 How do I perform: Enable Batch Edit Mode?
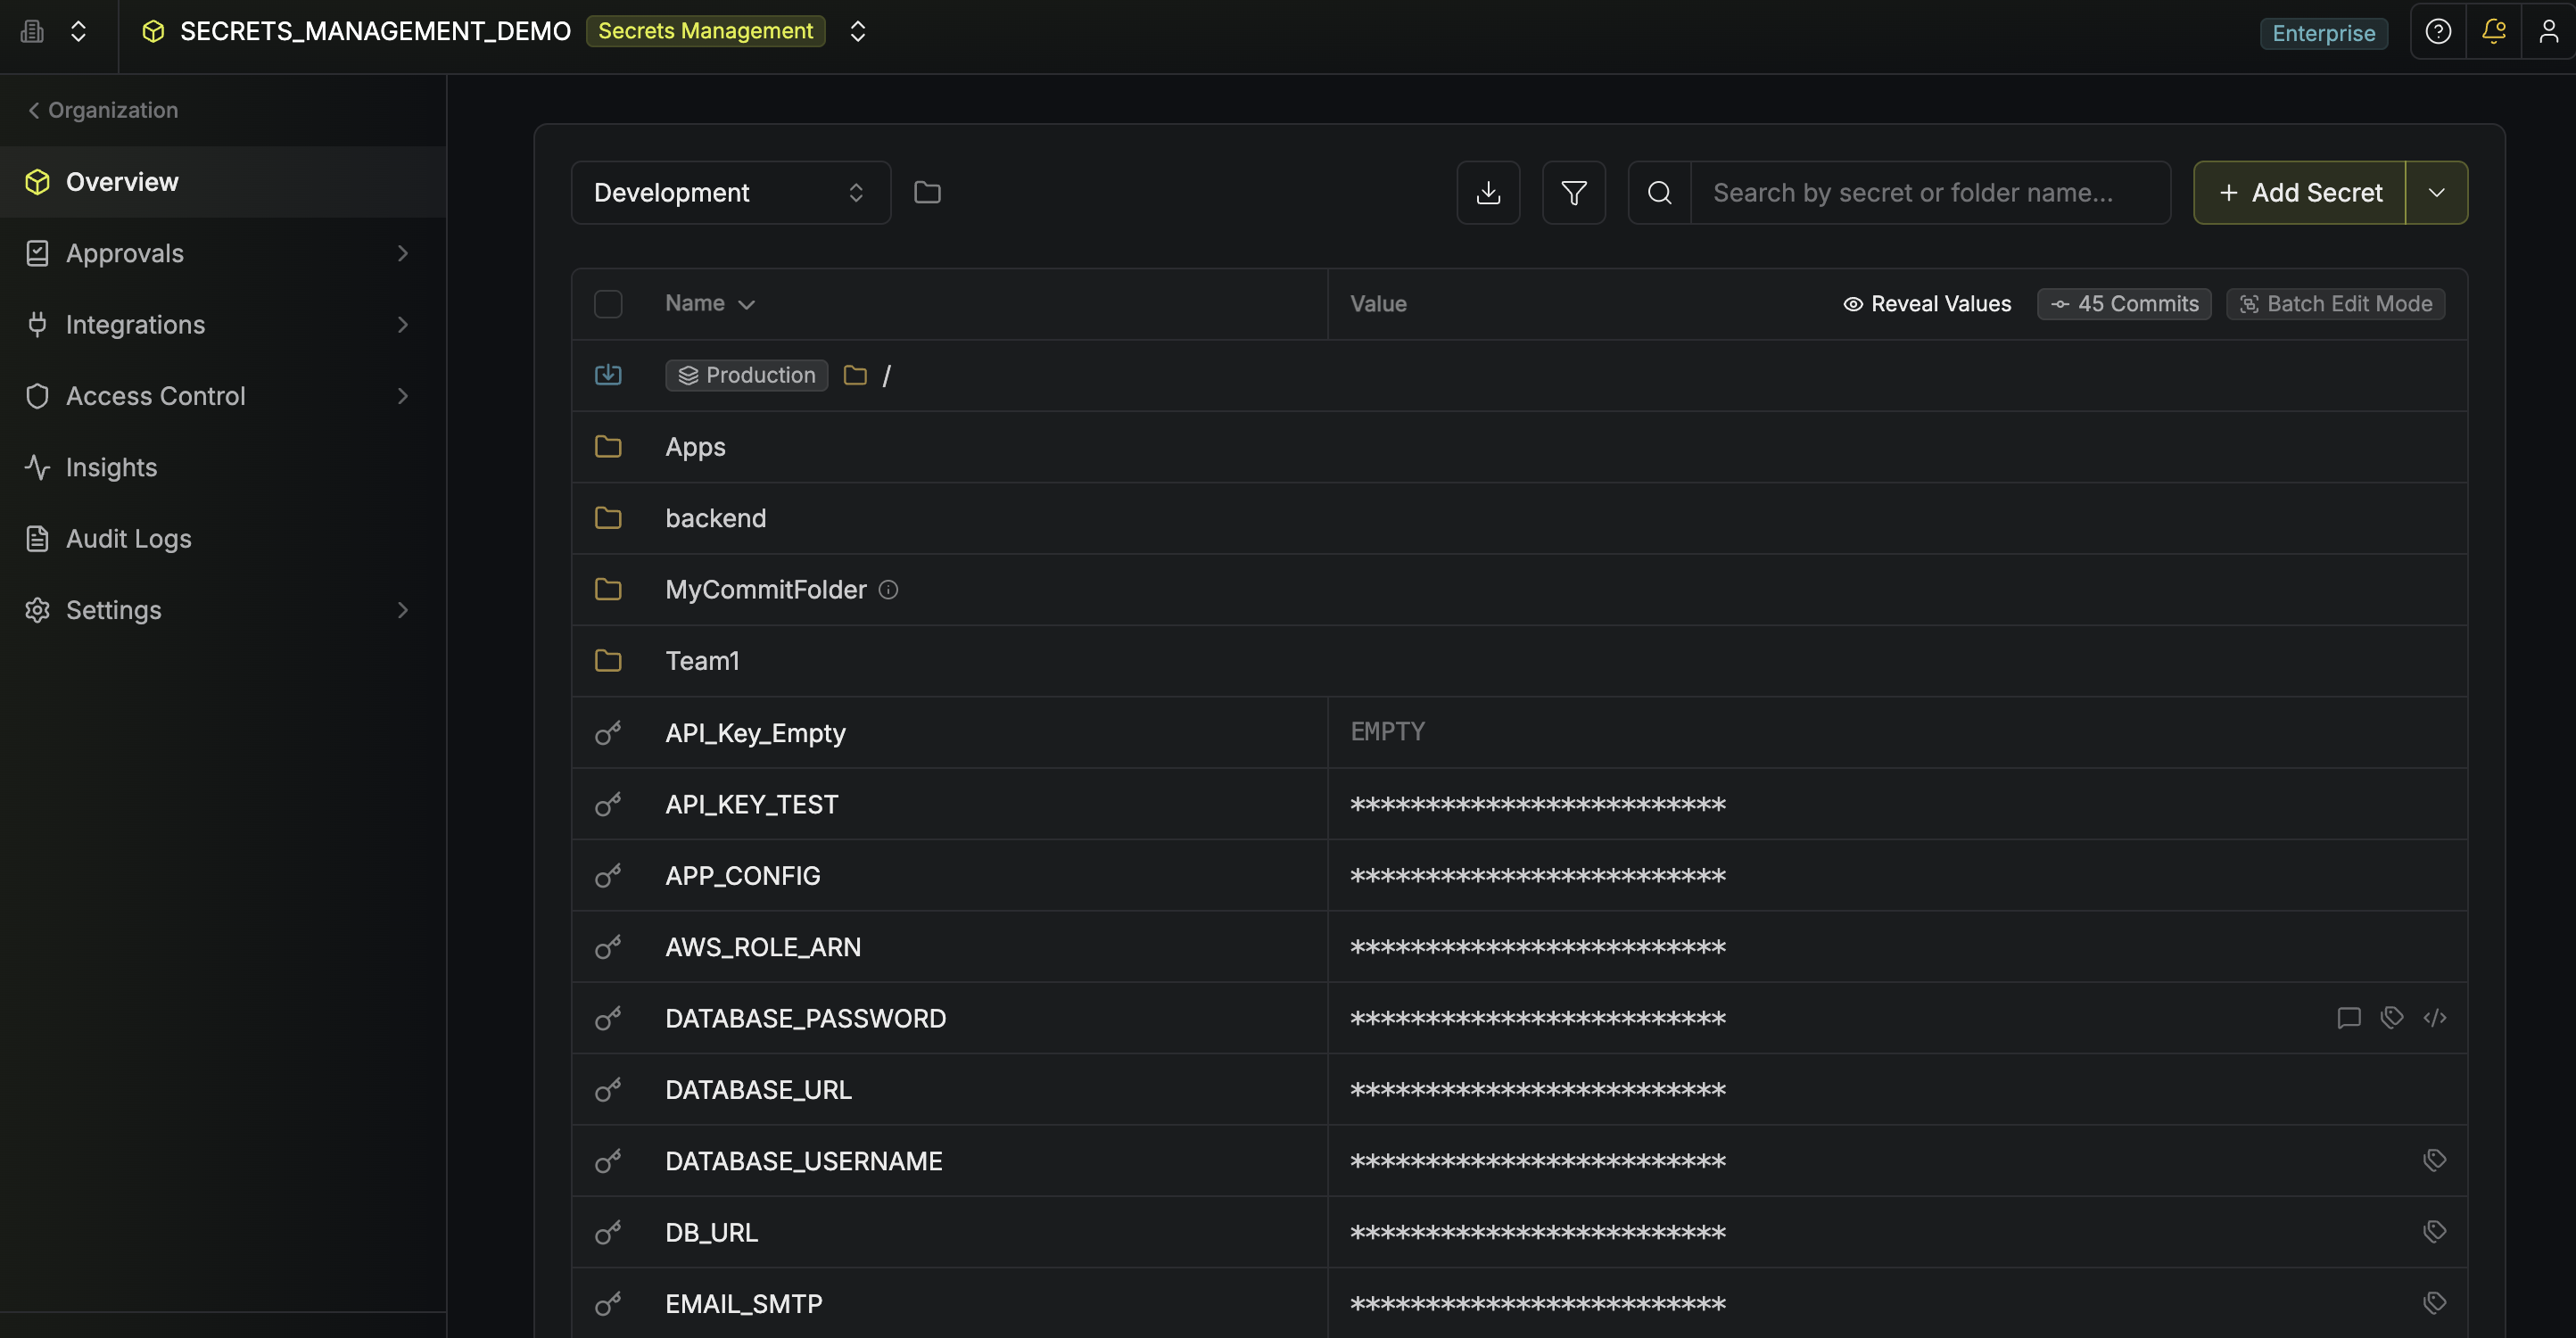tap(2335, 304)
